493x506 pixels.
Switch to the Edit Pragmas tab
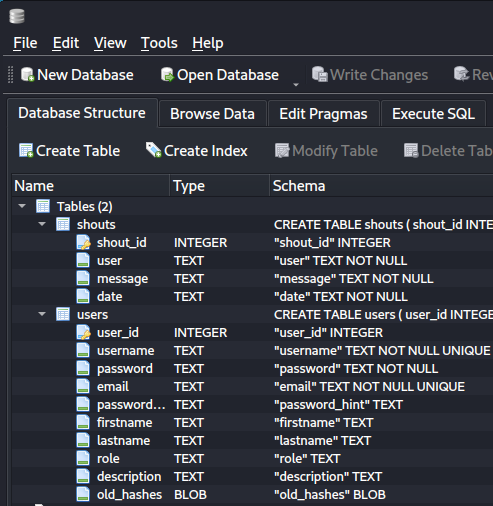(x=323, y=114)
